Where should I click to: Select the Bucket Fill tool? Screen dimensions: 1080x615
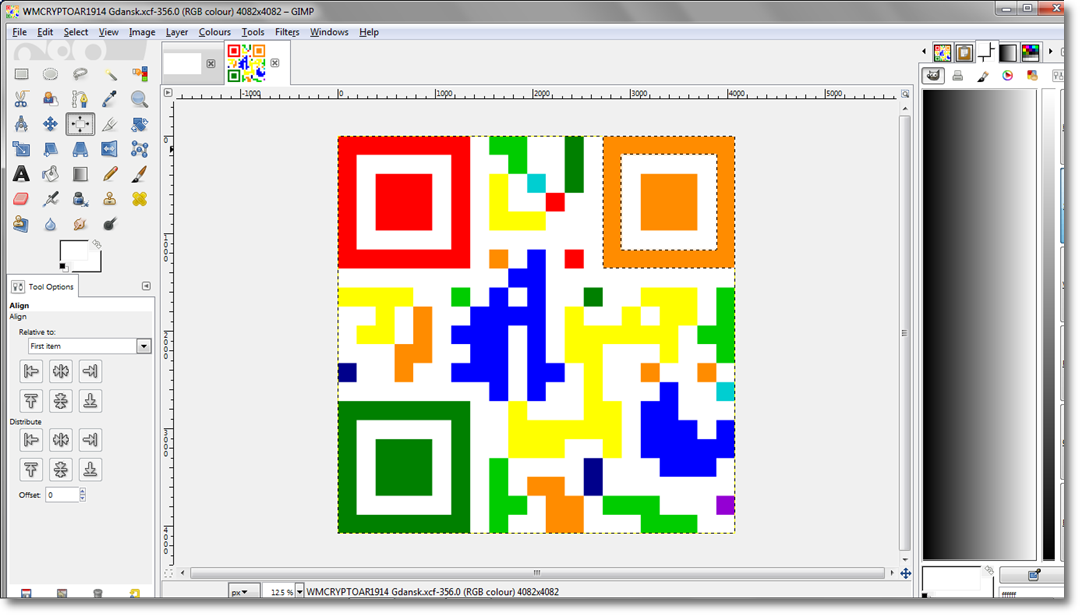coord(50,174)
